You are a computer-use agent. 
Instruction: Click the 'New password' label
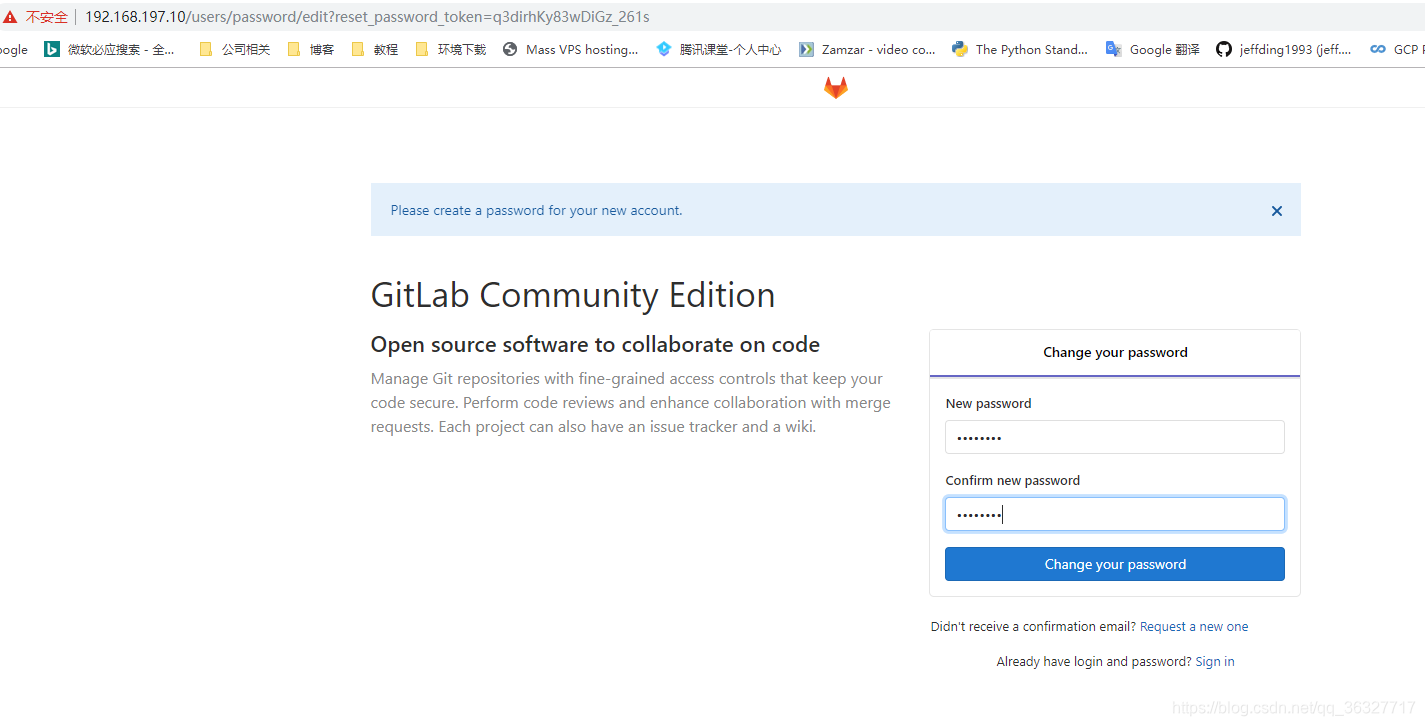[988, 404]
